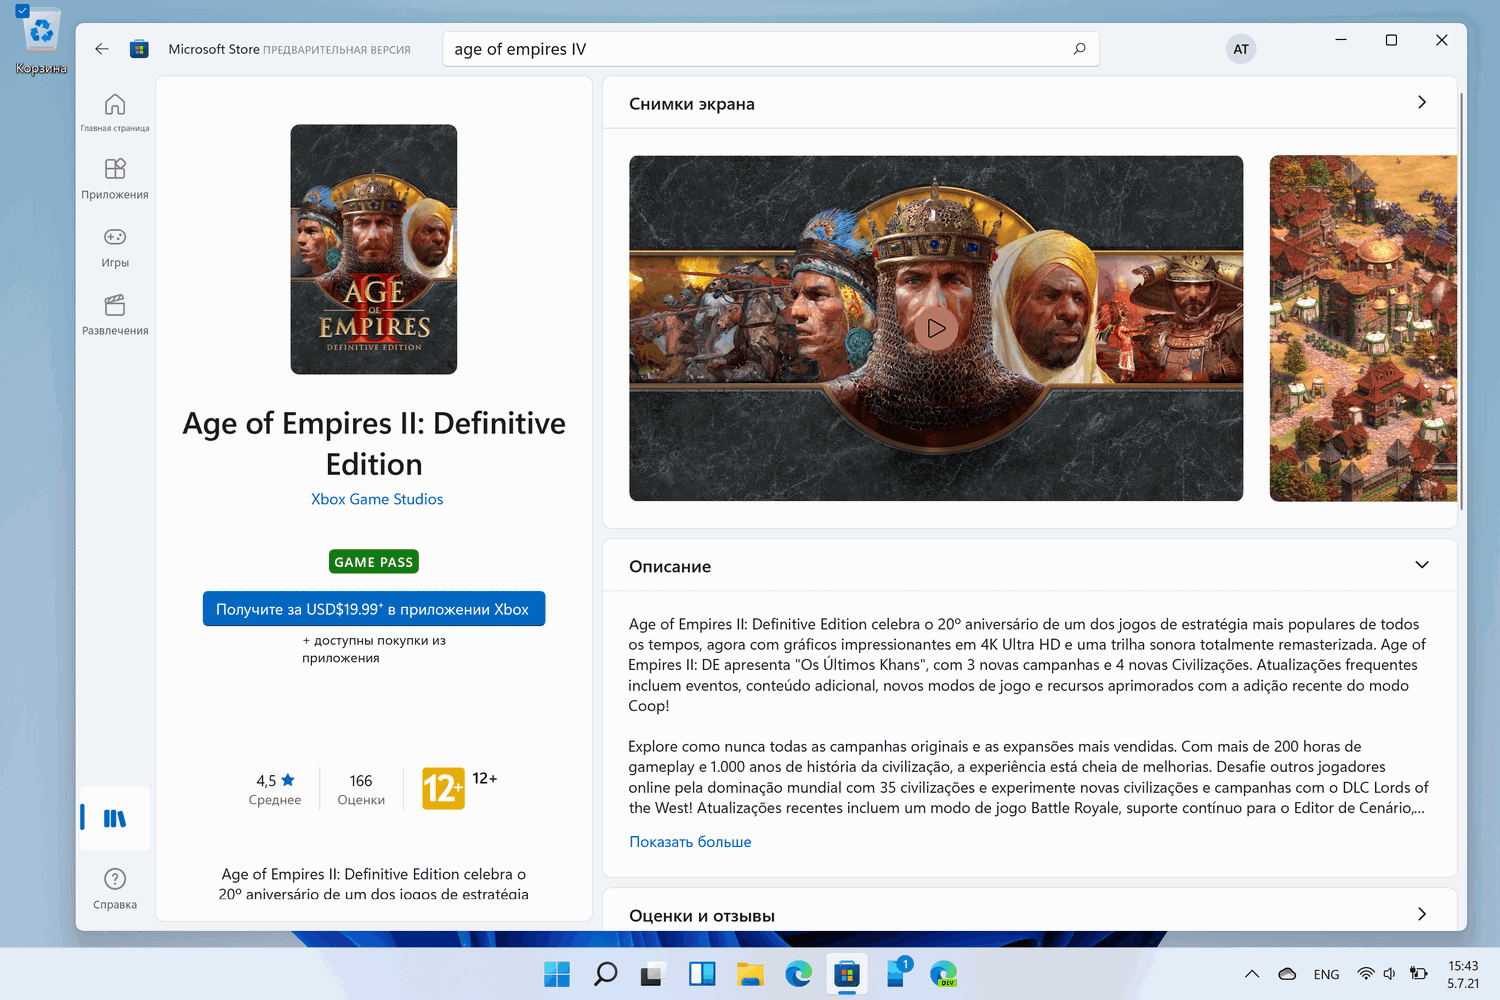The width and height of the screenshot is (1500, 1000).
Task: Click the Age of Empires II box art
Action: pyautogui.click(x=374, y=249)
